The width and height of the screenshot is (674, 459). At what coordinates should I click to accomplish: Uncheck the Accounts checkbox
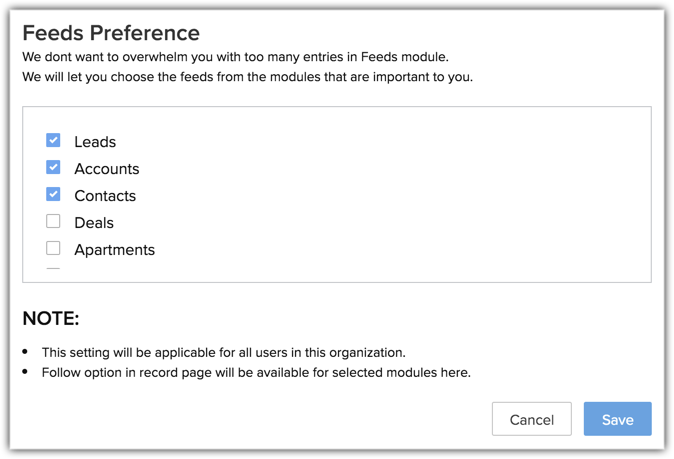click(x=53, y=168)
